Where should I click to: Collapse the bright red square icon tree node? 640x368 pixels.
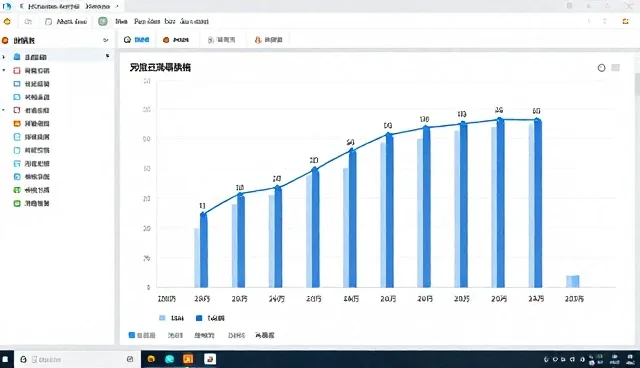tap(4, 70)
